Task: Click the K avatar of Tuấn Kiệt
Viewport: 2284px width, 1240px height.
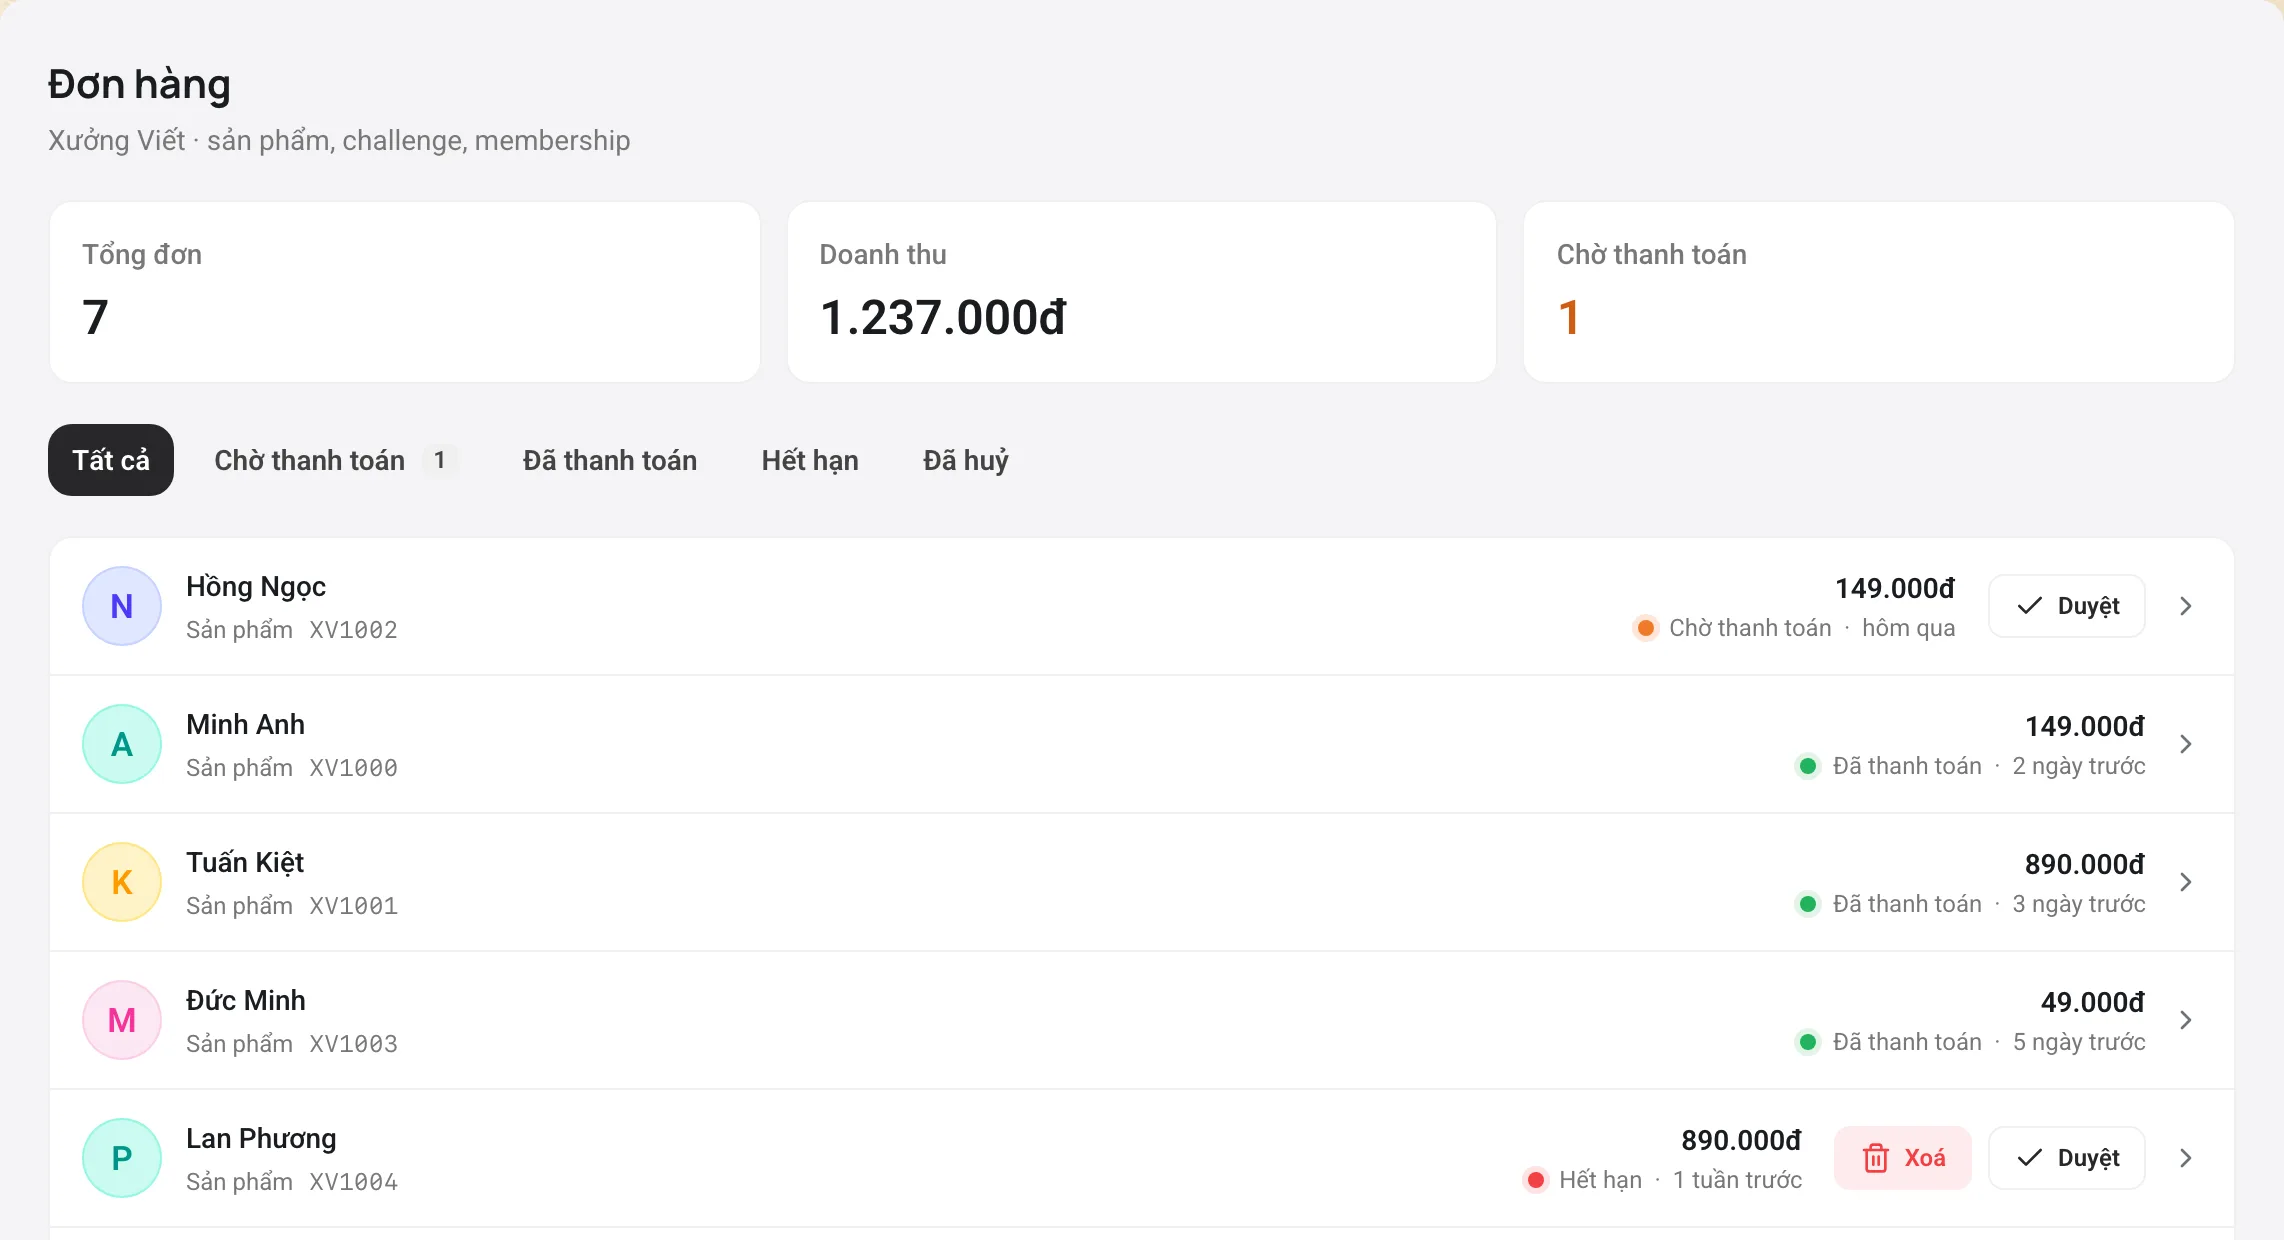Action: (122, 882)
